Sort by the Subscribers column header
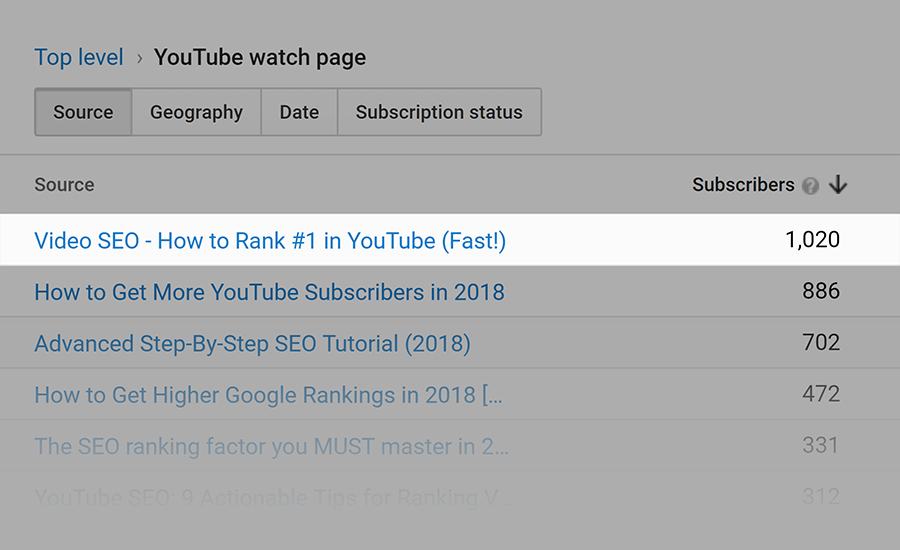This screenshot has width=900, height=550. click(x=743, y=185)
